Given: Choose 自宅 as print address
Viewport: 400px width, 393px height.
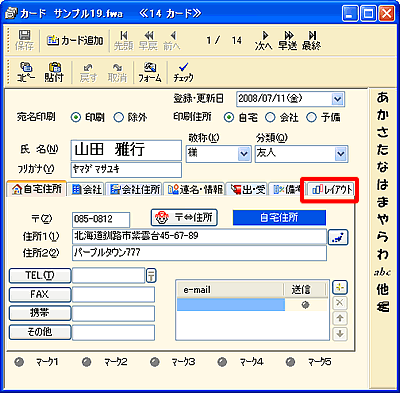Looking at the screenshot, I should click(x=229, y=117).
